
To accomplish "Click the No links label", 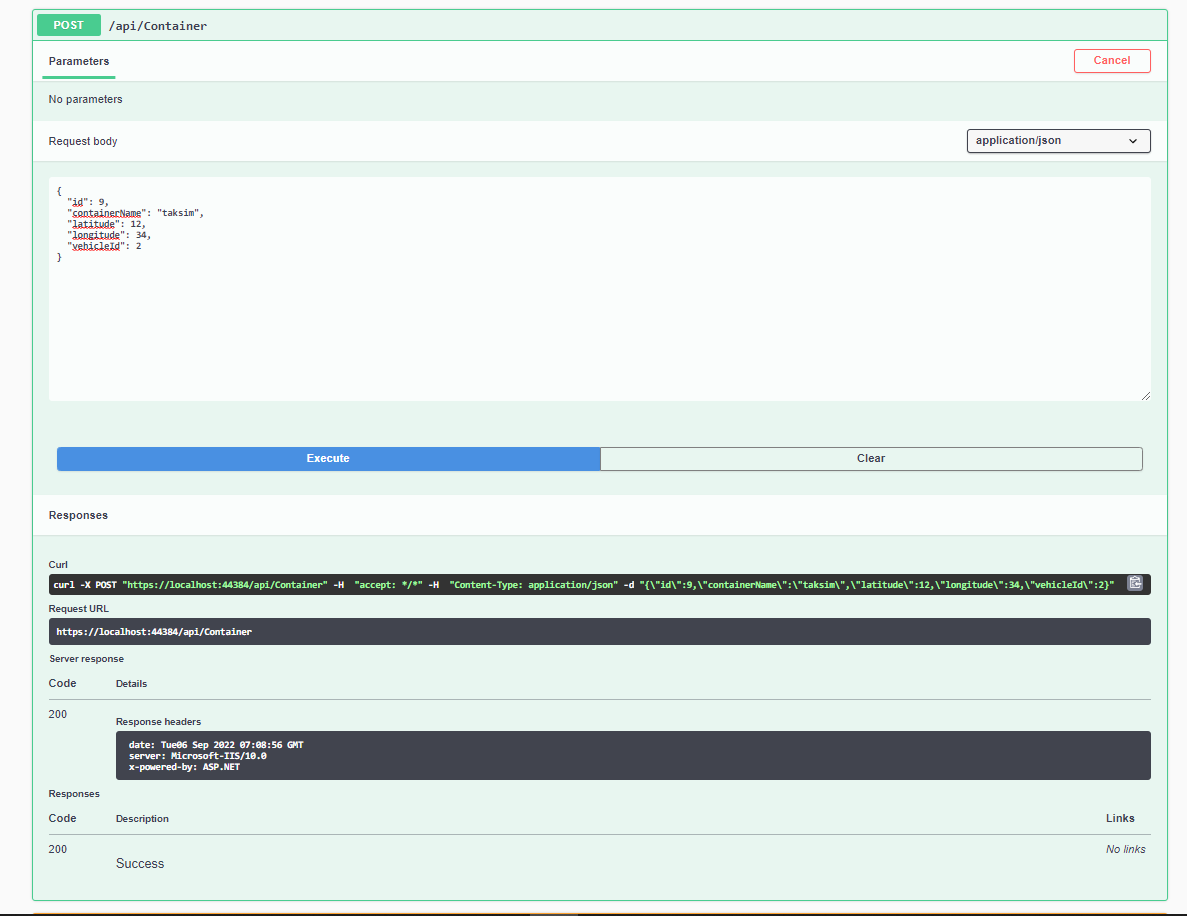I will tap(1125, 848).
